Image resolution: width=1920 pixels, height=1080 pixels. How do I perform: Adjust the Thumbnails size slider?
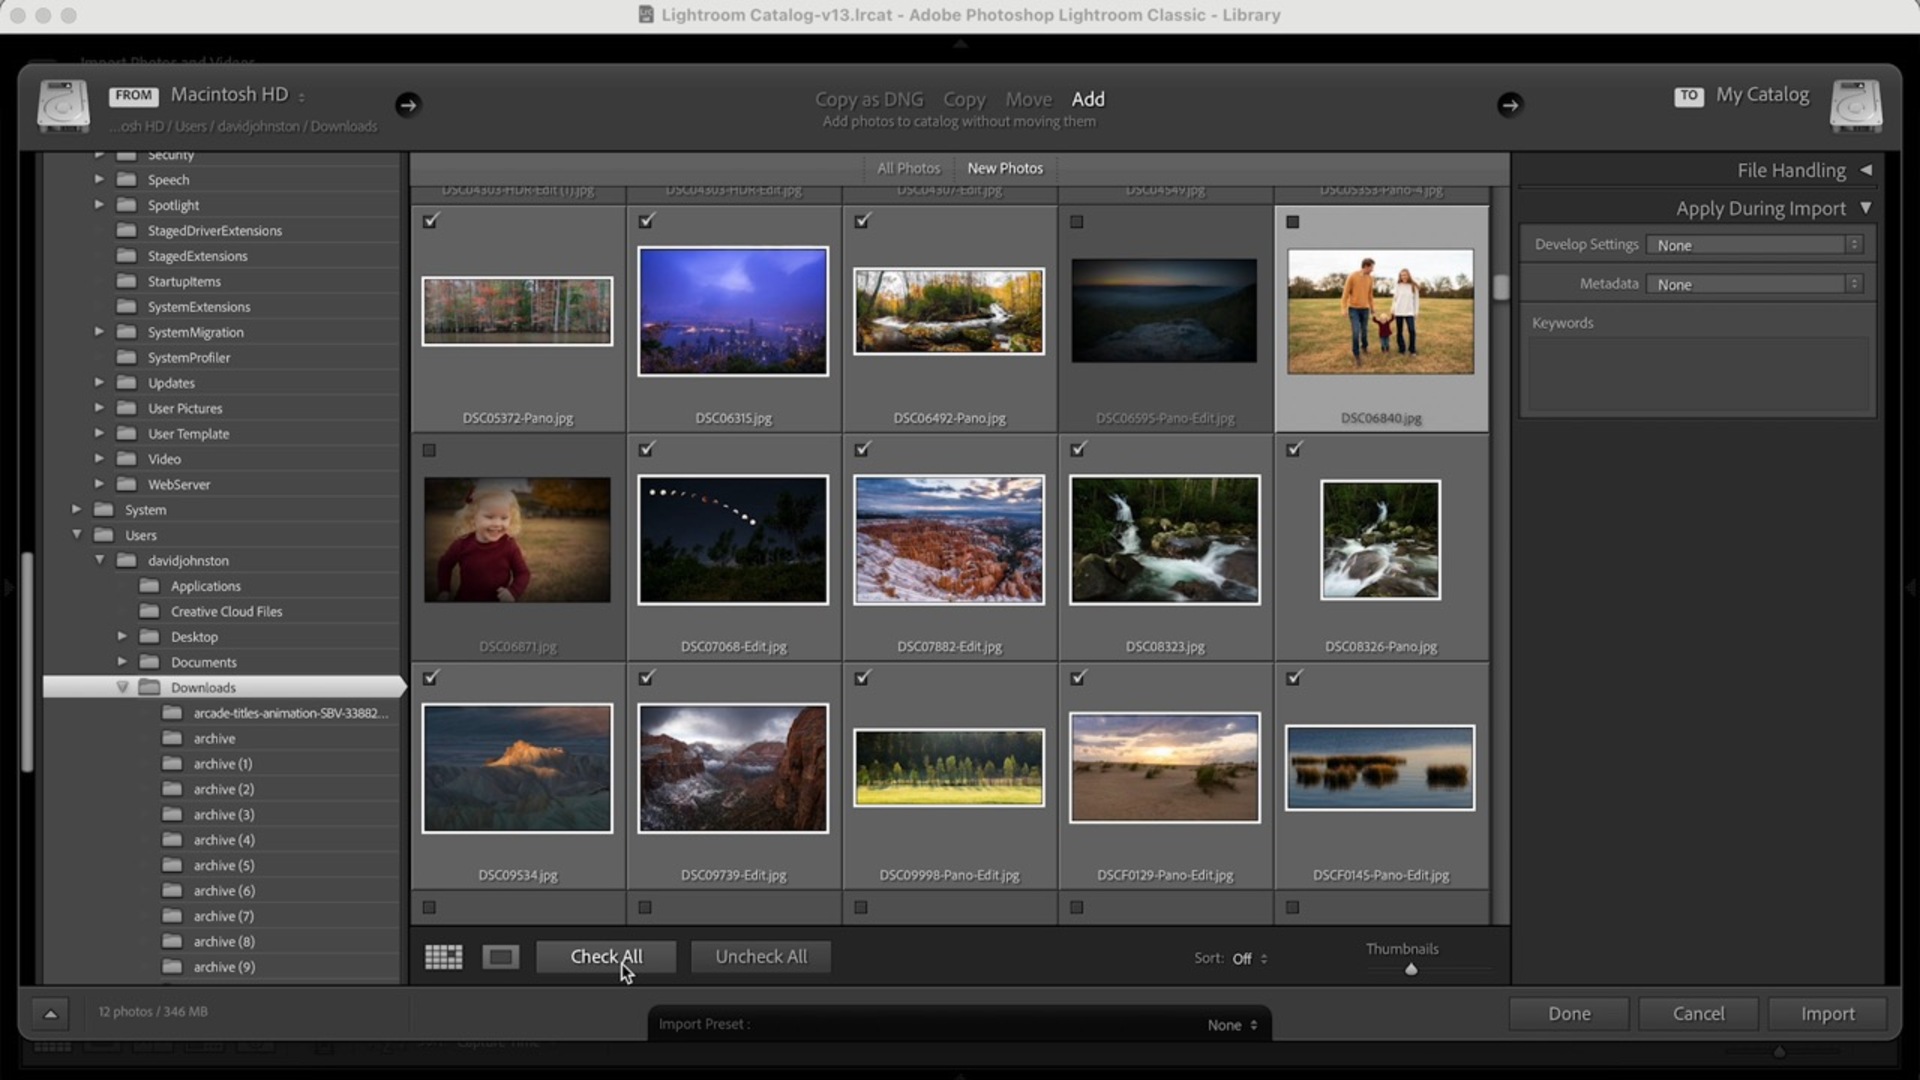pos(1411,969)
